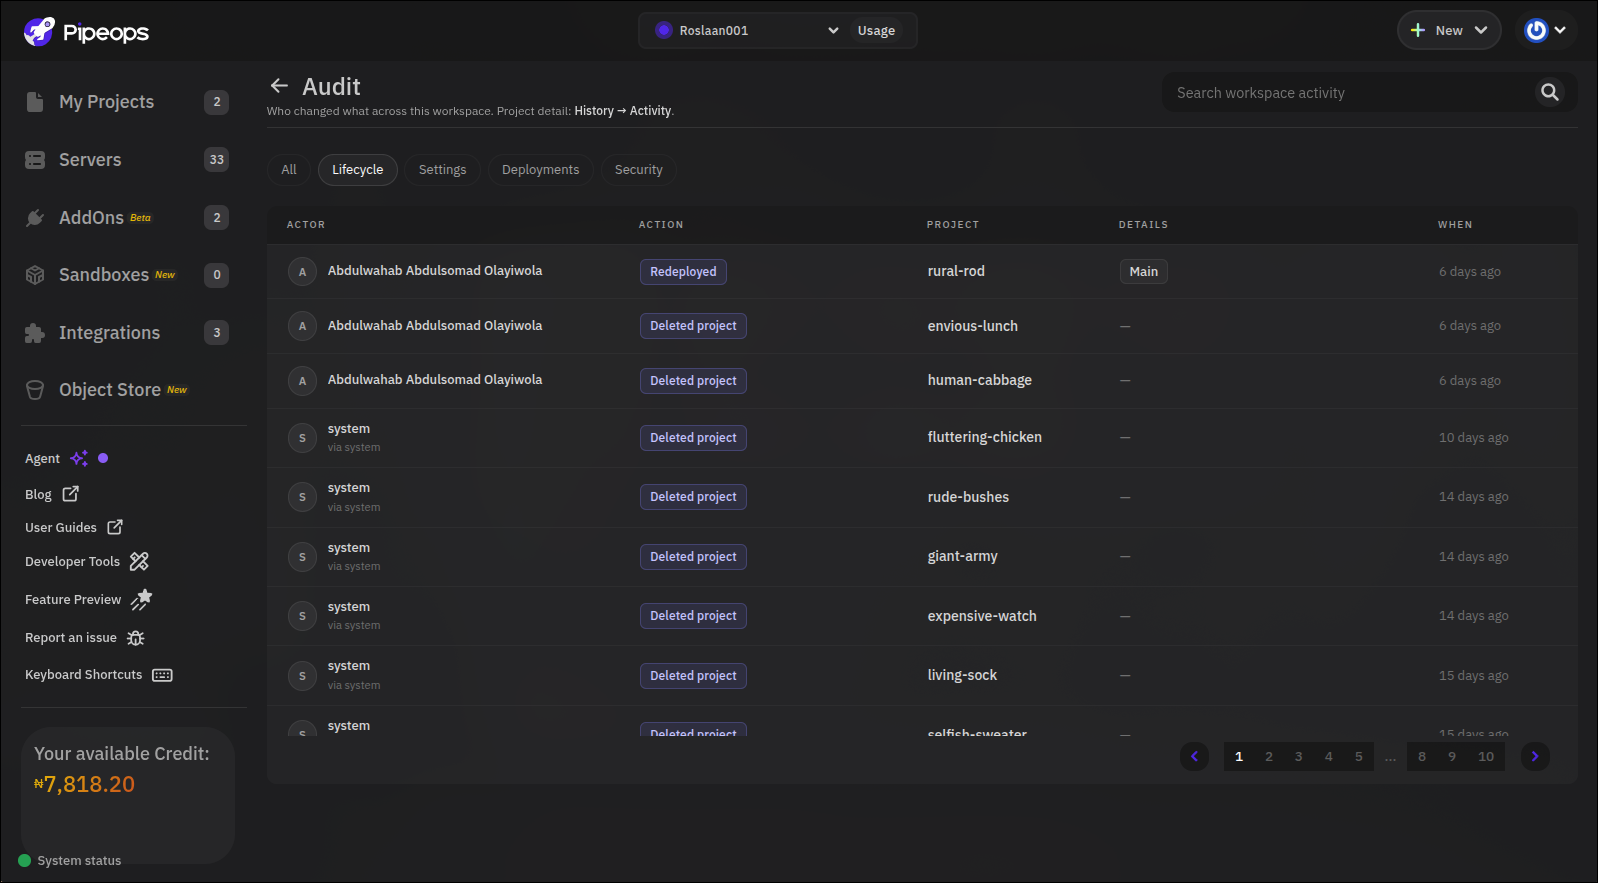Click '10 days ago' timestamp
Screen dimensions: 1598x883
1474,438
